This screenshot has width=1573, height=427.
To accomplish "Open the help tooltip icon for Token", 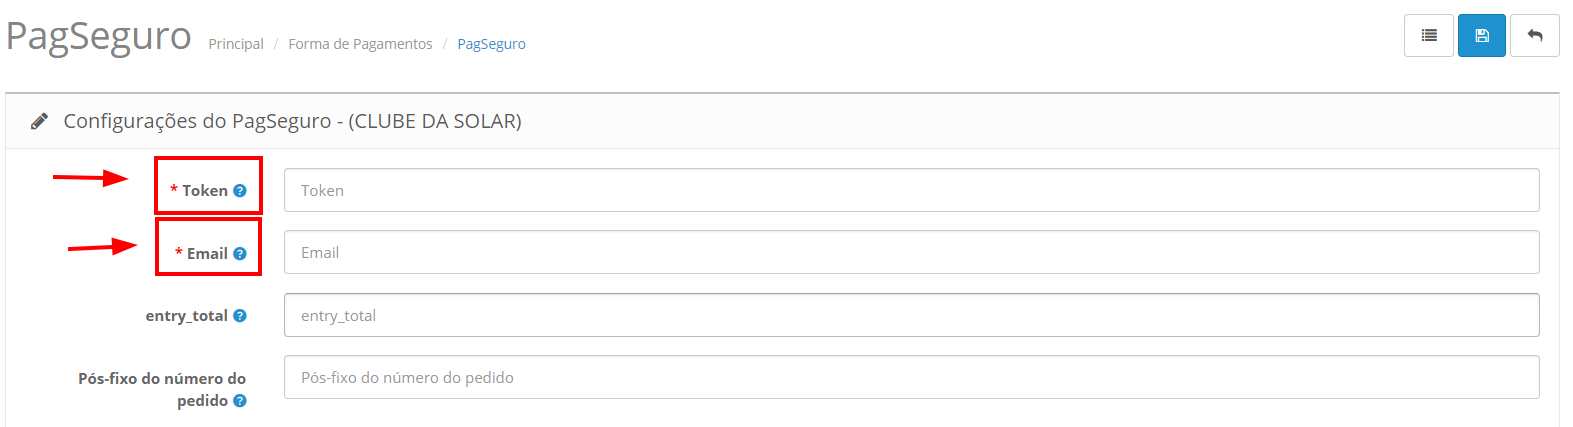I will click(240, 191).
